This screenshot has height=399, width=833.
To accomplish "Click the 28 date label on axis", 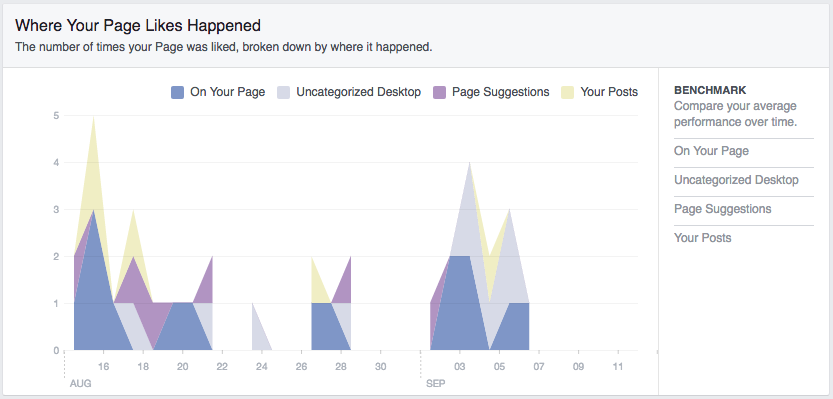I will (x=341, y=366).
